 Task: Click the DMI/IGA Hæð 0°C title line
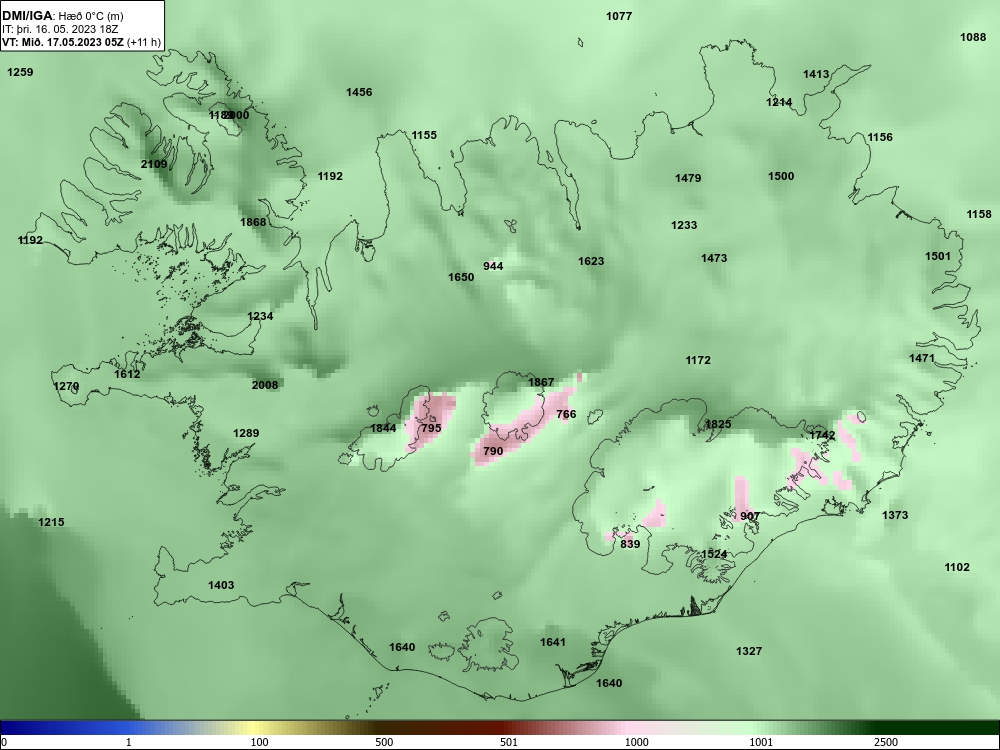[x=62, y=16]
